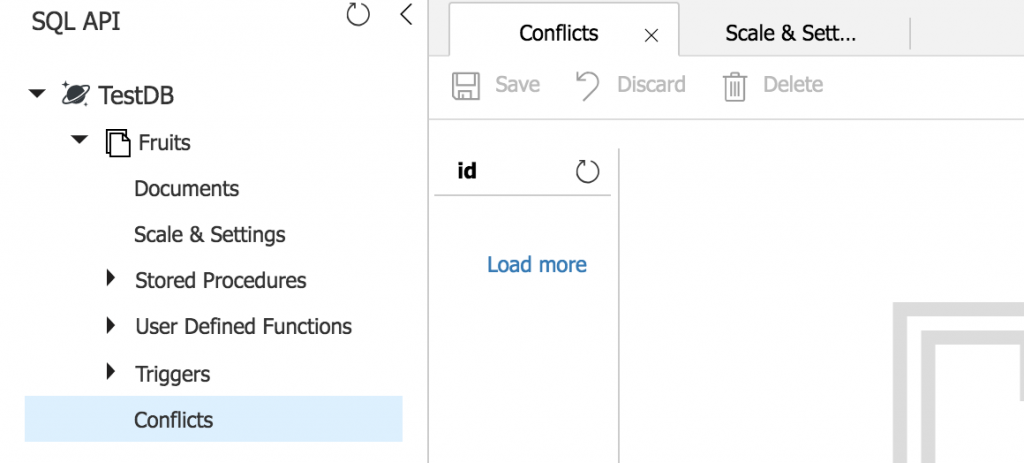The width and height of the screenshot is (1024, 463).
Task: Open Scale & Settings in the tree
Action: click(x=209, y=235)
